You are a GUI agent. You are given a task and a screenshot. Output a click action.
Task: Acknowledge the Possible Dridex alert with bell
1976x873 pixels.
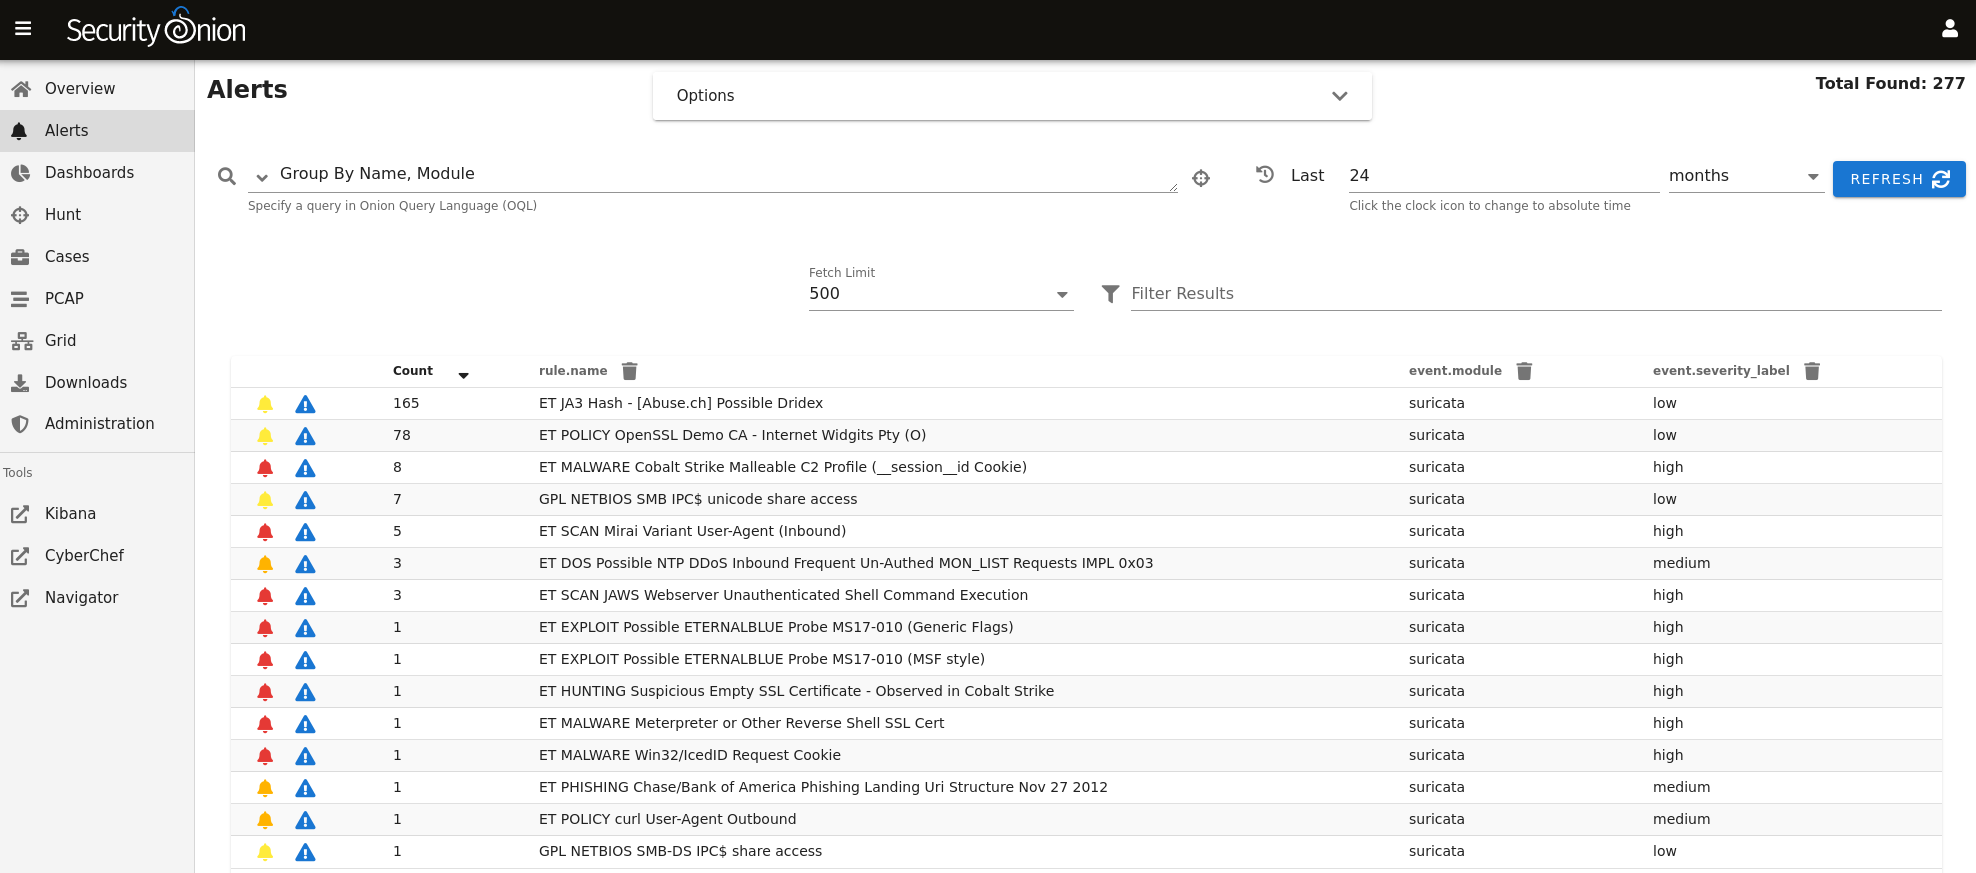click(265, 404)
